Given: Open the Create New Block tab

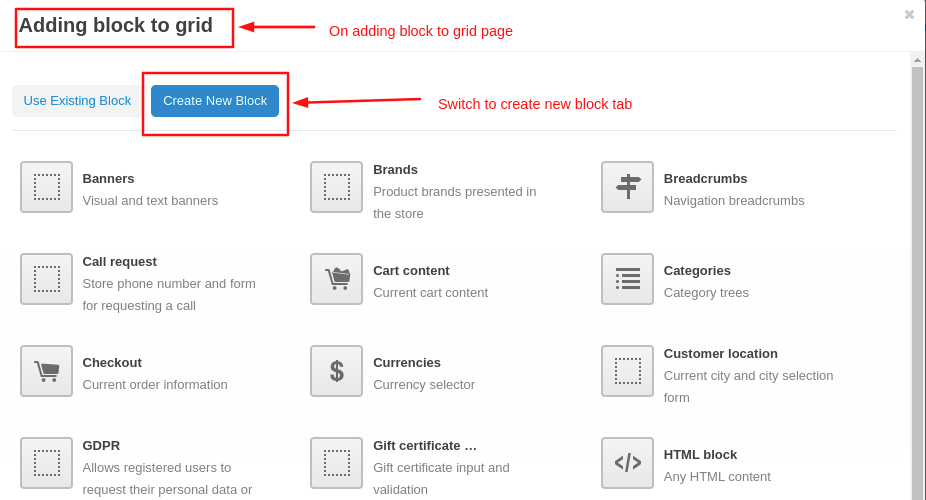Looking at the screenshot, I should (215, 101).
